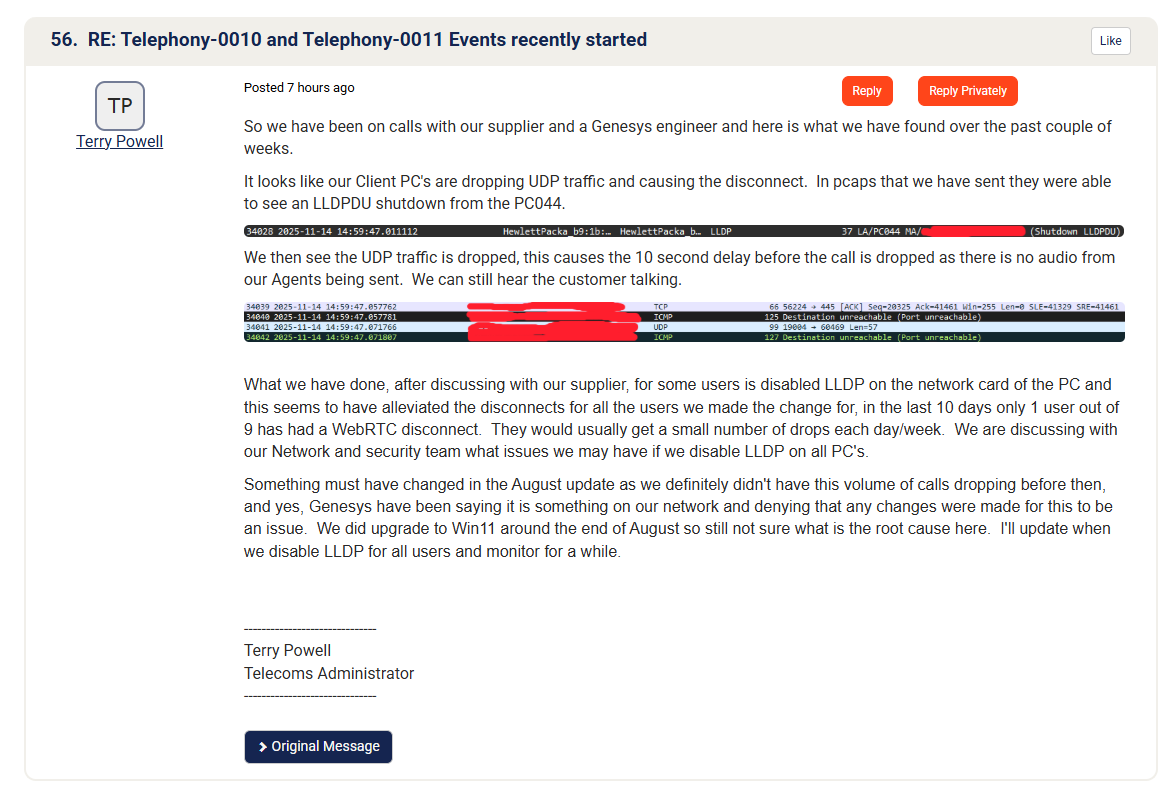Click Terry Powell's name in the signature
The width and height of the screenshot is (1172, 790).
287,650
